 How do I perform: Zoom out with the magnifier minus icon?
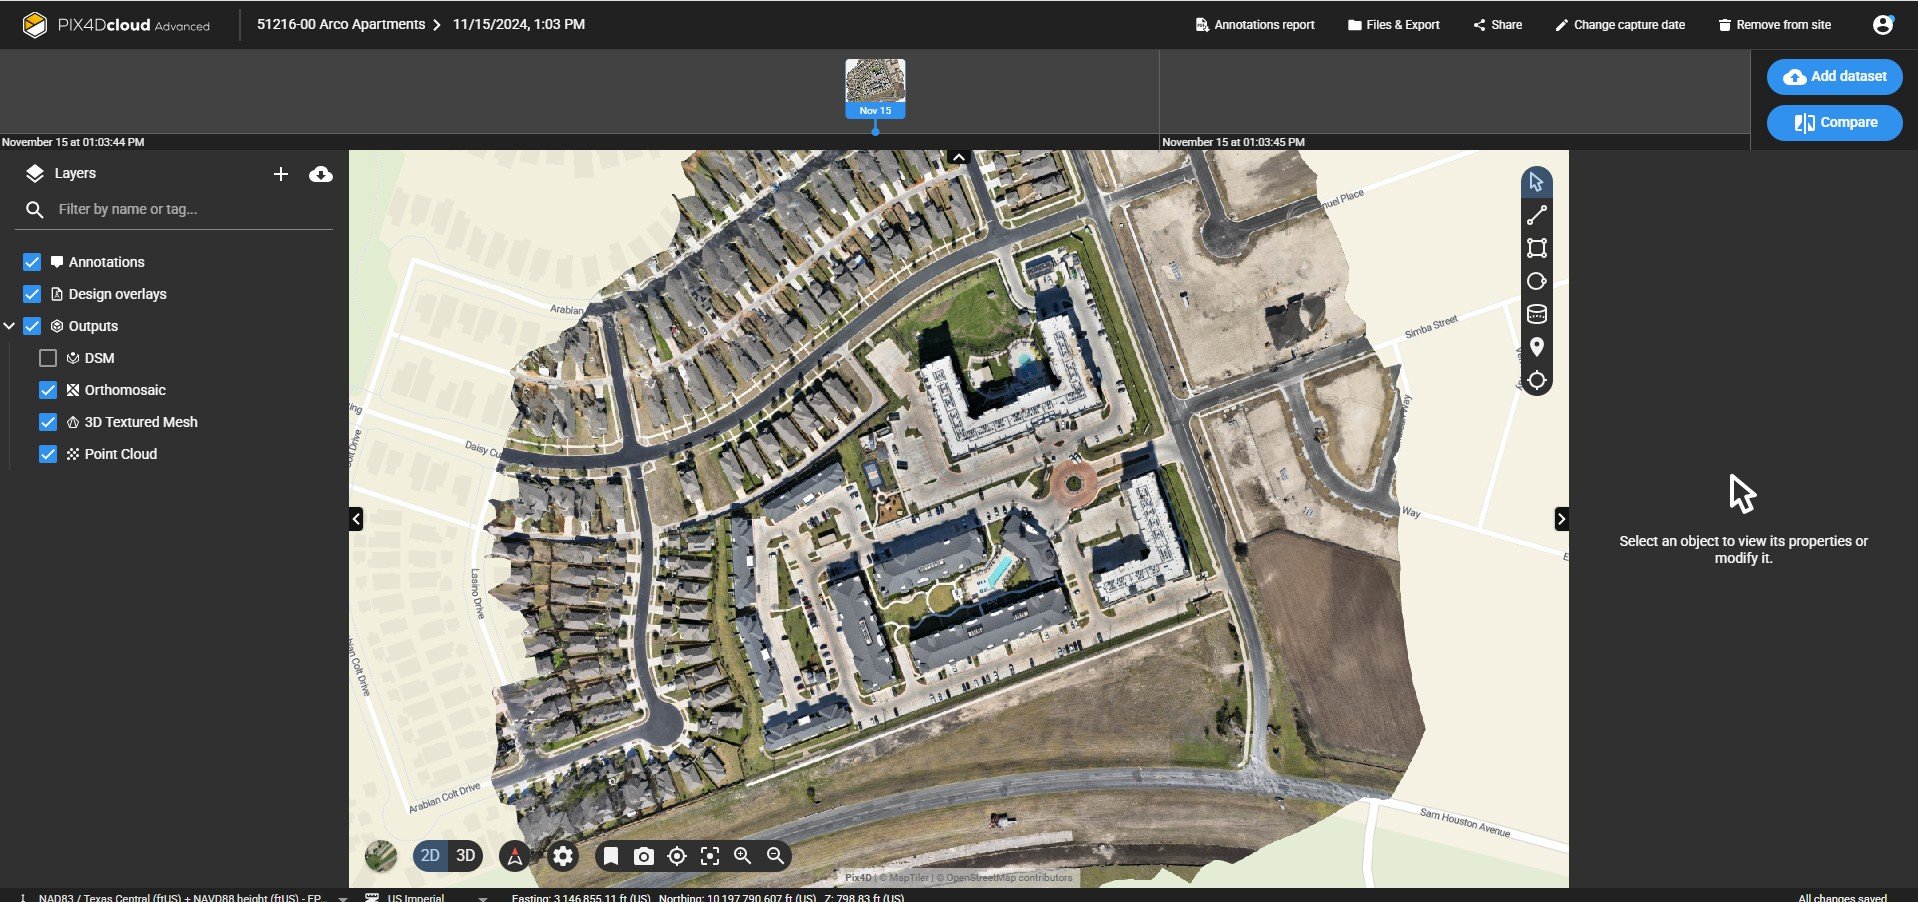click(x=776, y=856)
